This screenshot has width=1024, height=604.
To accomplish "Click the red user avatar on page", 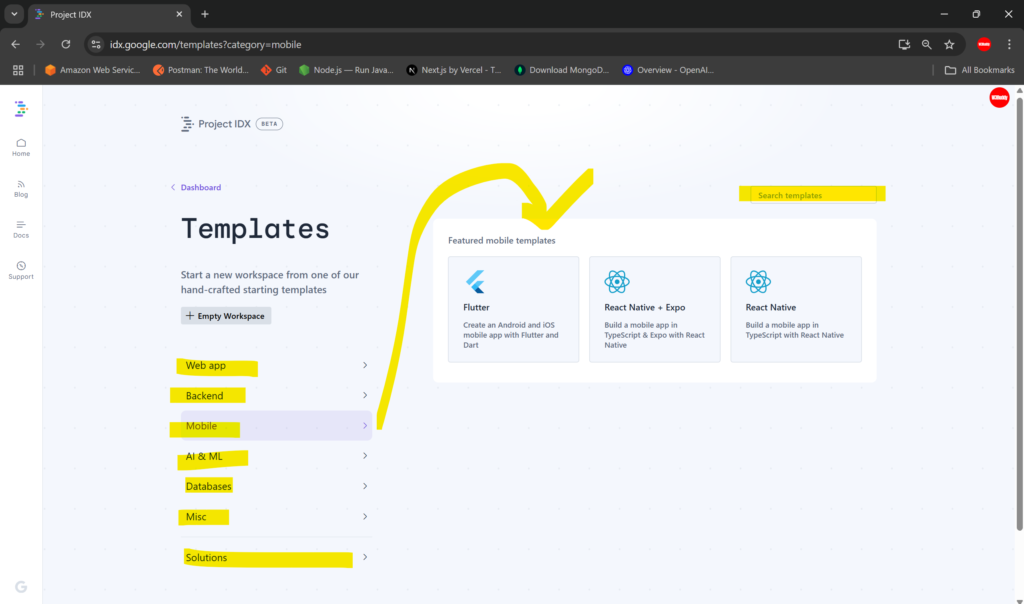I will [x=999, y=97].
